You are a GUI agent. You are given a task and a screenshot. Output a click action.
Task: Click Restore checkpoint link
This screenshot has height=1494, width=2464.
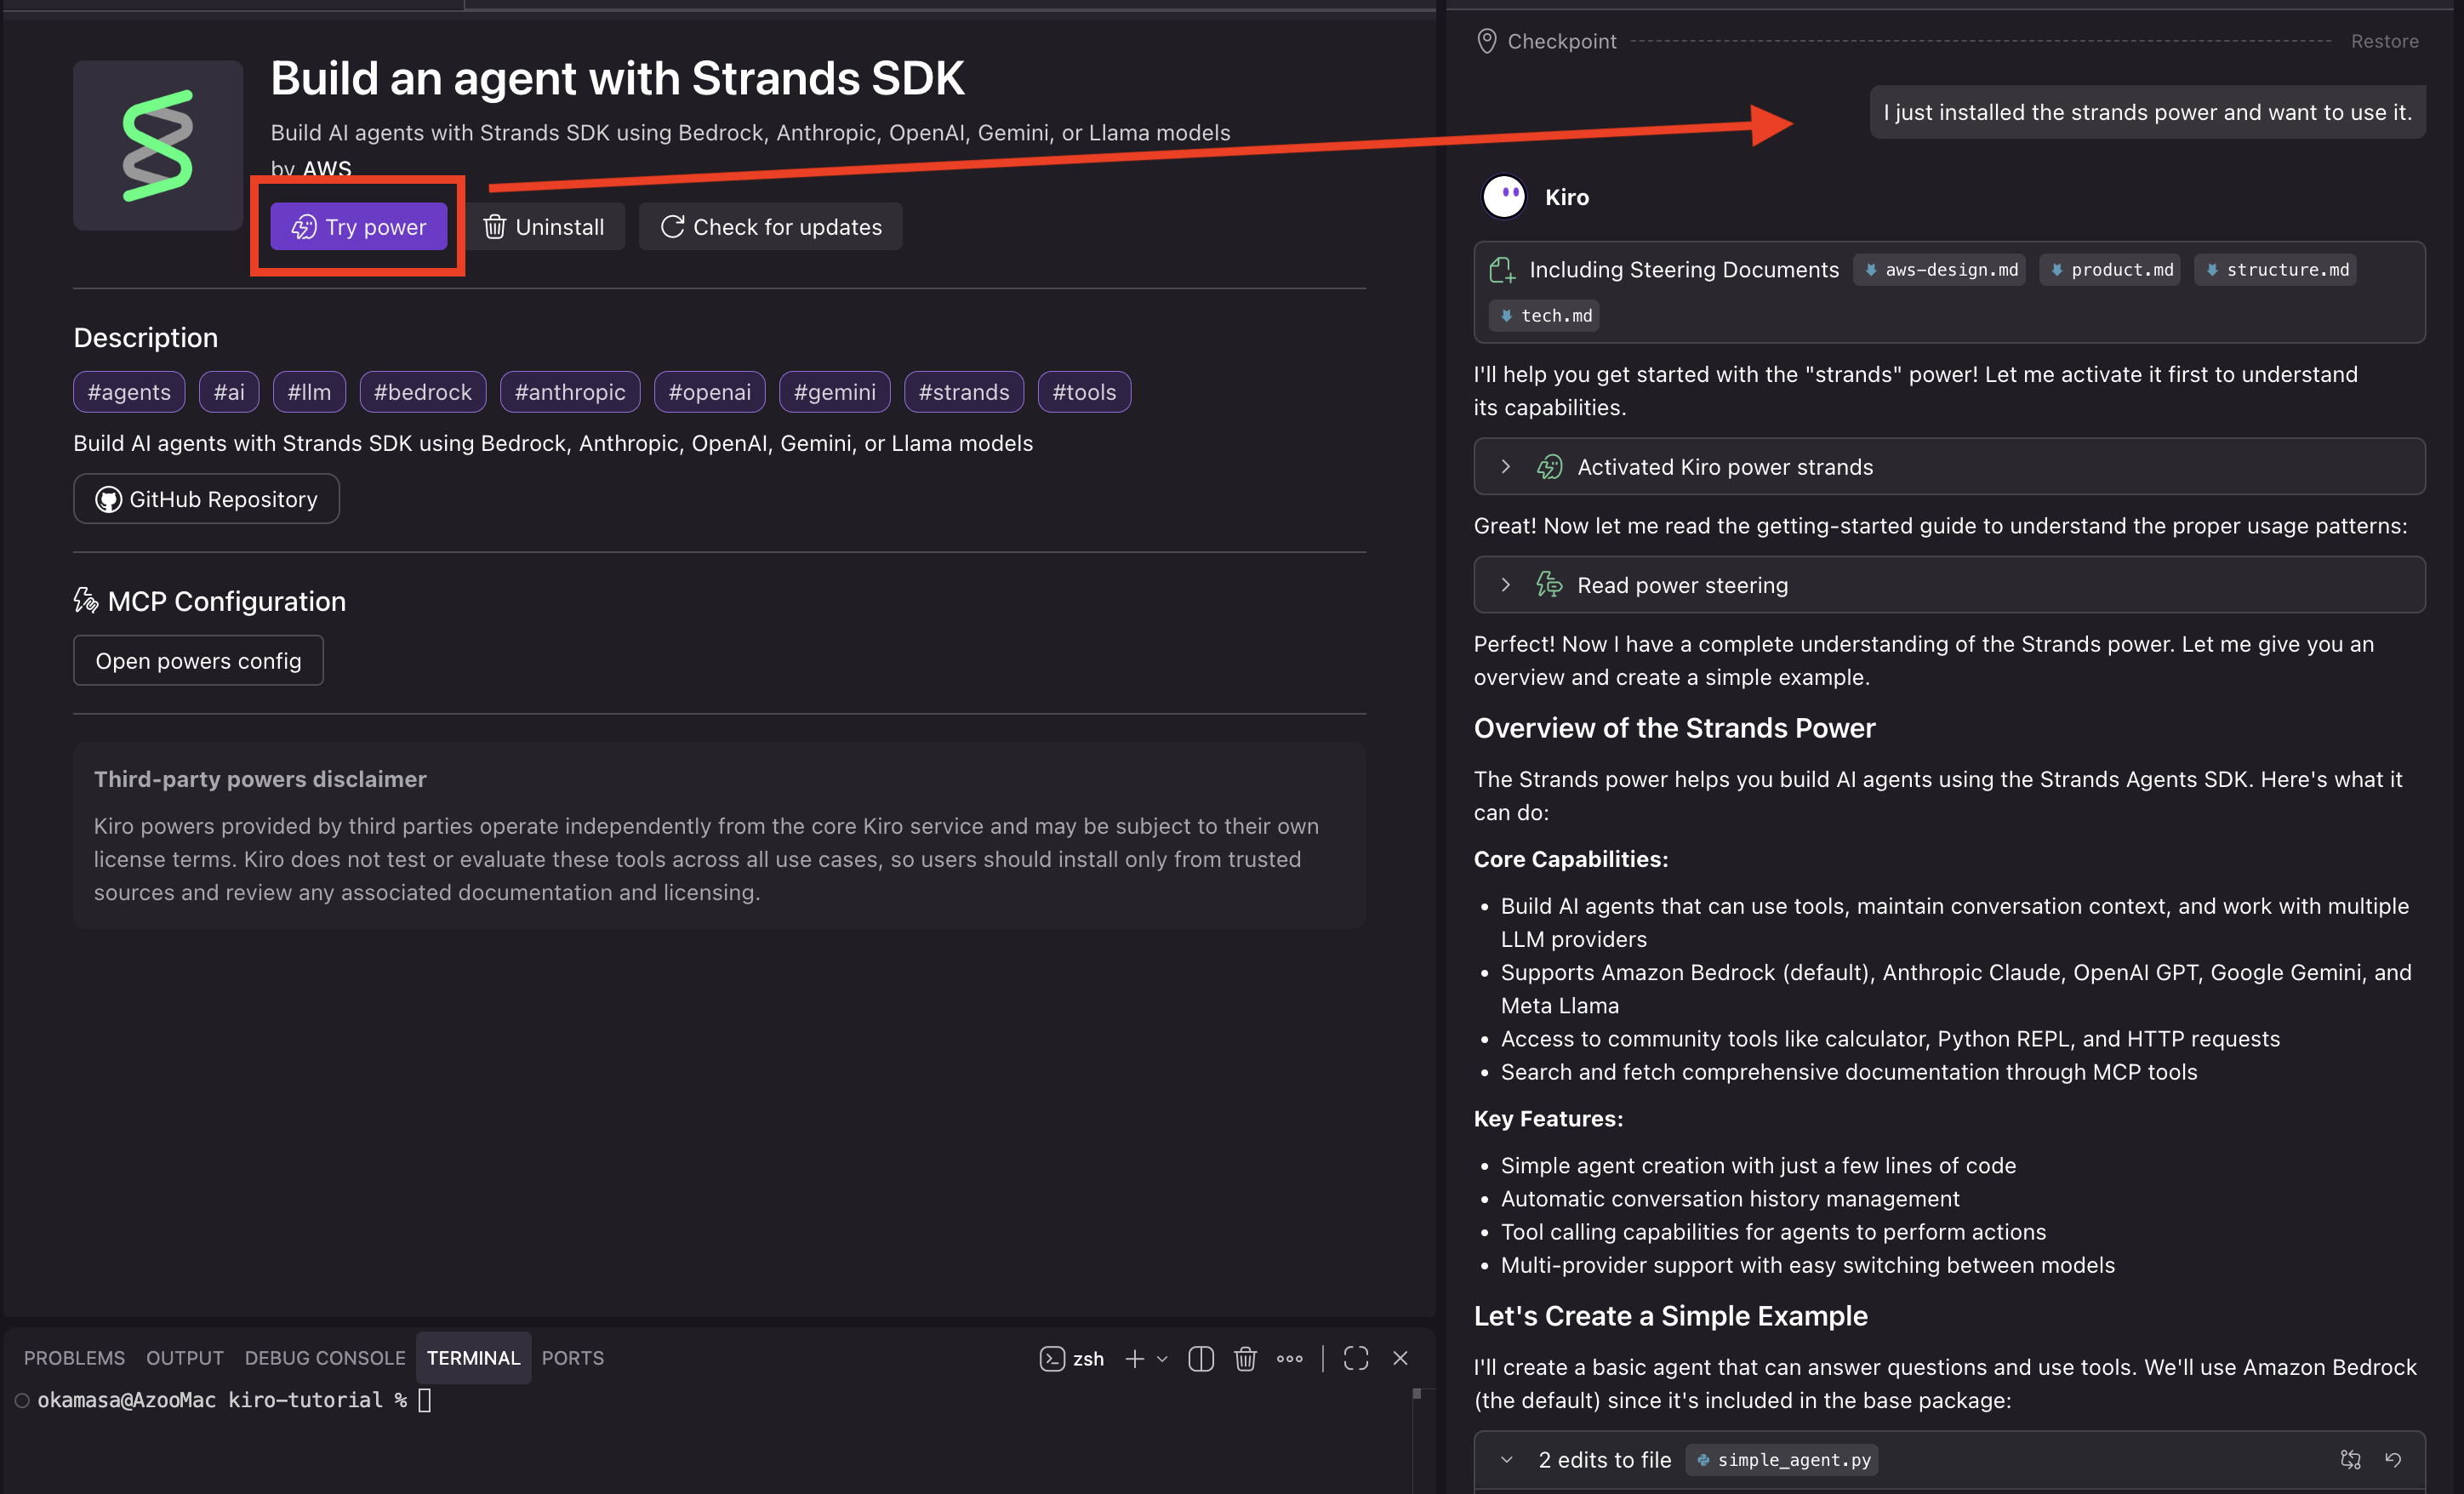2384,41
